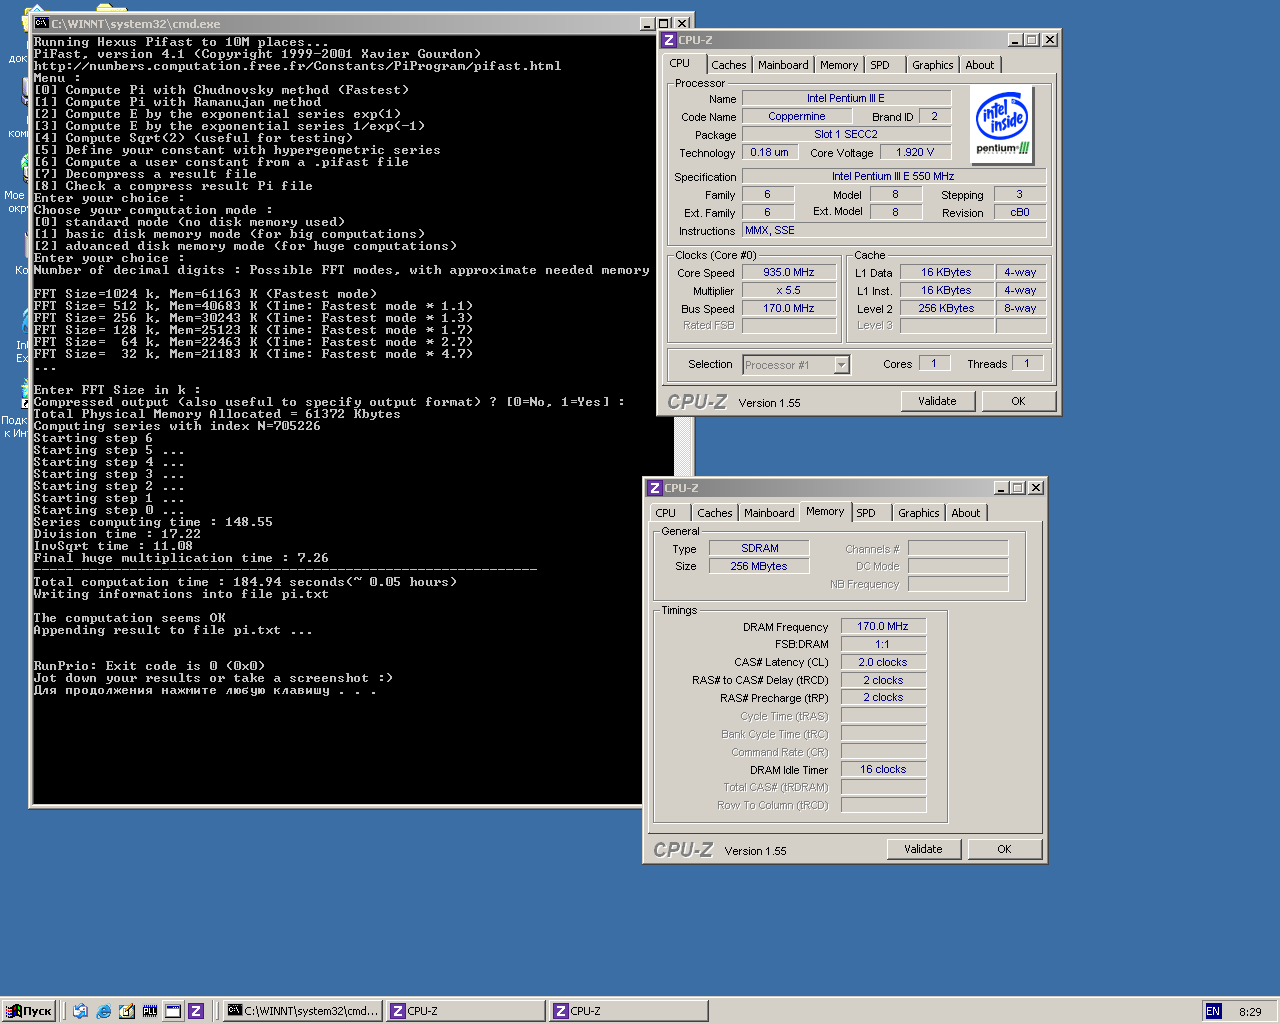1280x1024 pixels.
Task: Switch to Mainboard tab in lower CPU-Z window
Action: [769, 513]
